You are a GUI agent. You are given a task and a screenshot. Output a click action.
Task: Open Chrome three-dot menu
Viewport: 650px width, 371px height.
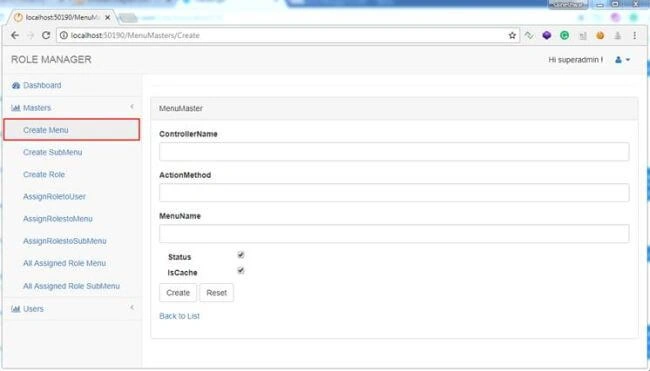coord(635,36)
